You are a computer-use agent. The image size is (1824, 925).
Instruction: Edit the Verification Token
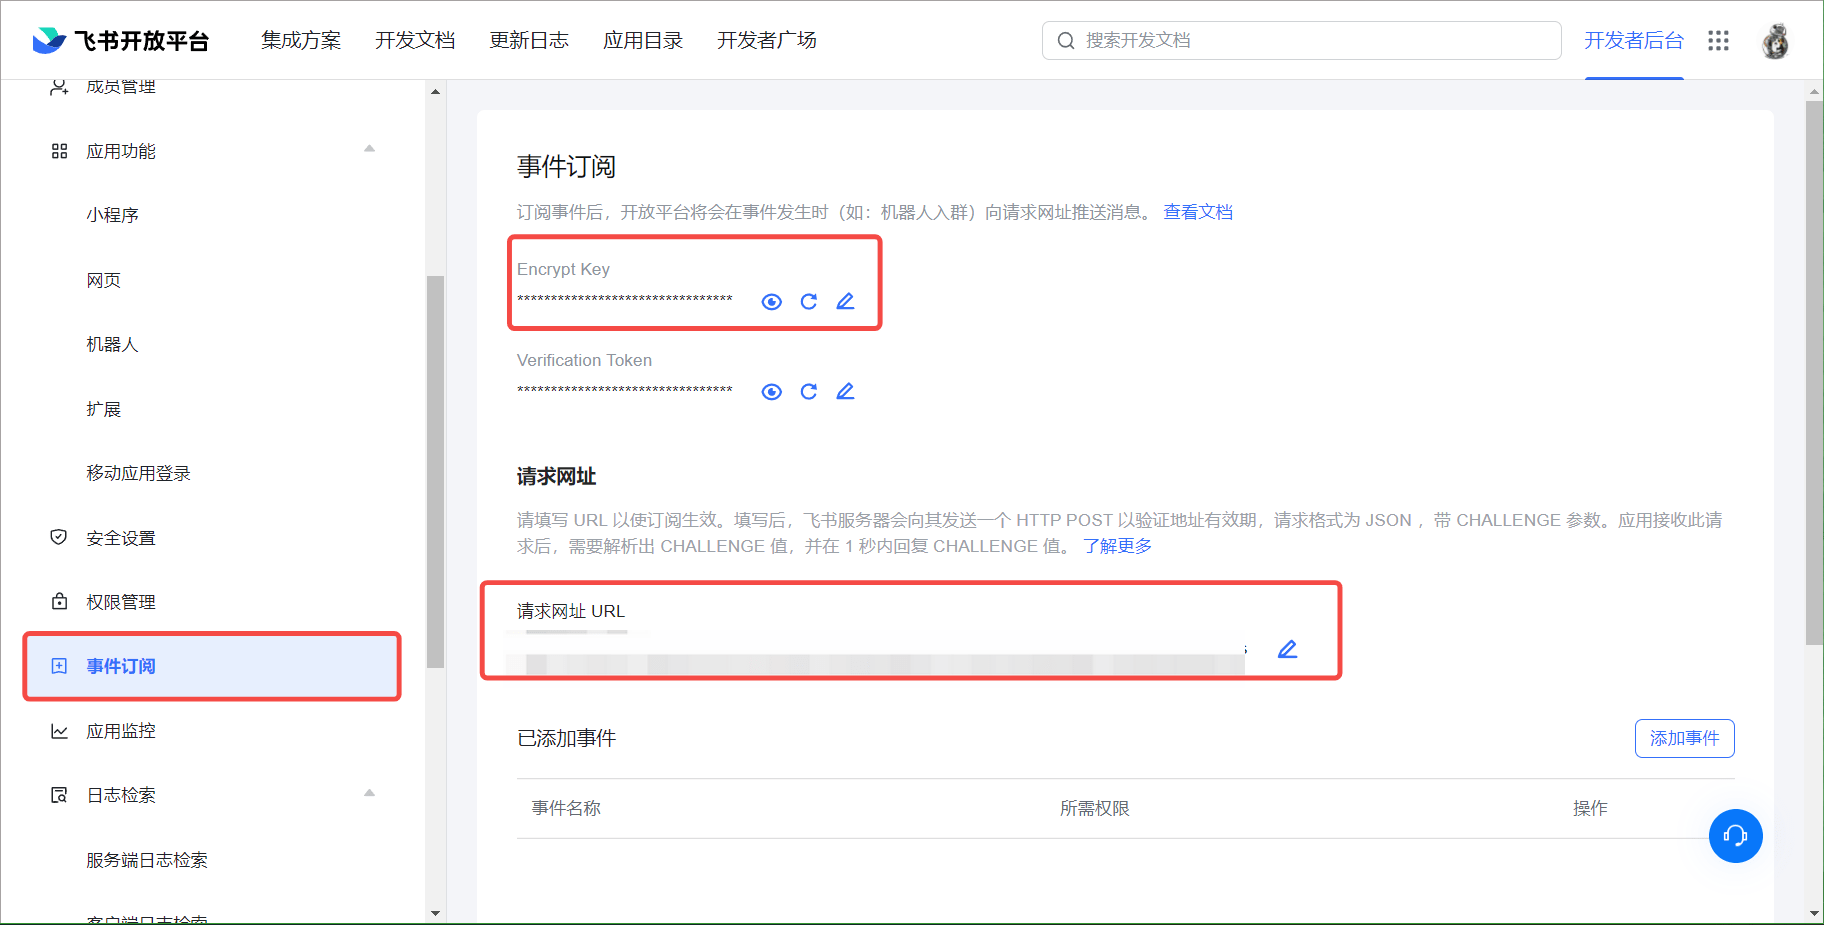[x=845, y=392]
